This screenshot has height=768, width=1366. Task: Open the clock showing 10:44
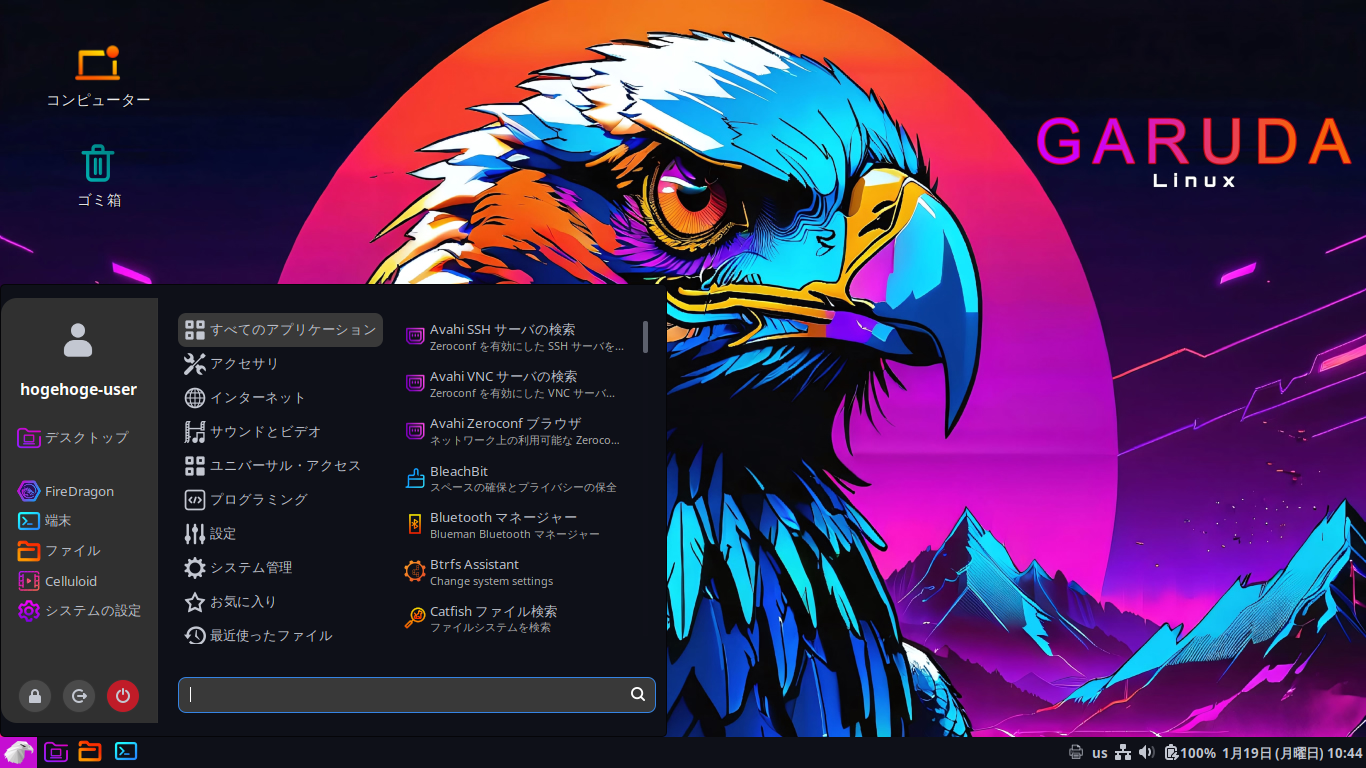pyautogui.click(x=1292, y=753)
